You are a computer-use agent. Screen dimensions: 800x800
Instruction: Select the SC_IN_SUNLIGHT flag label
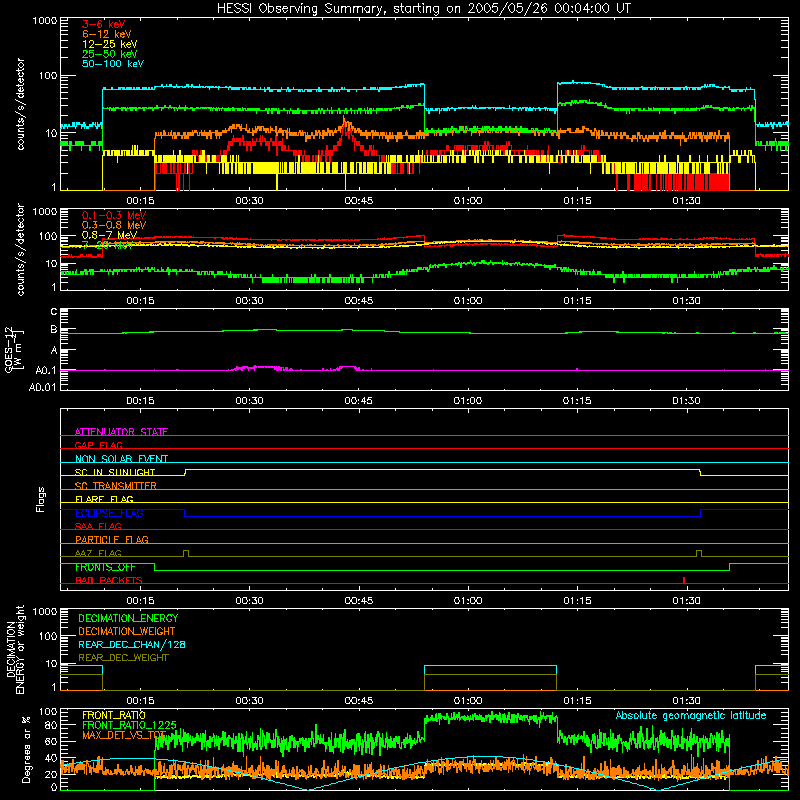click(x=115, y=472)
